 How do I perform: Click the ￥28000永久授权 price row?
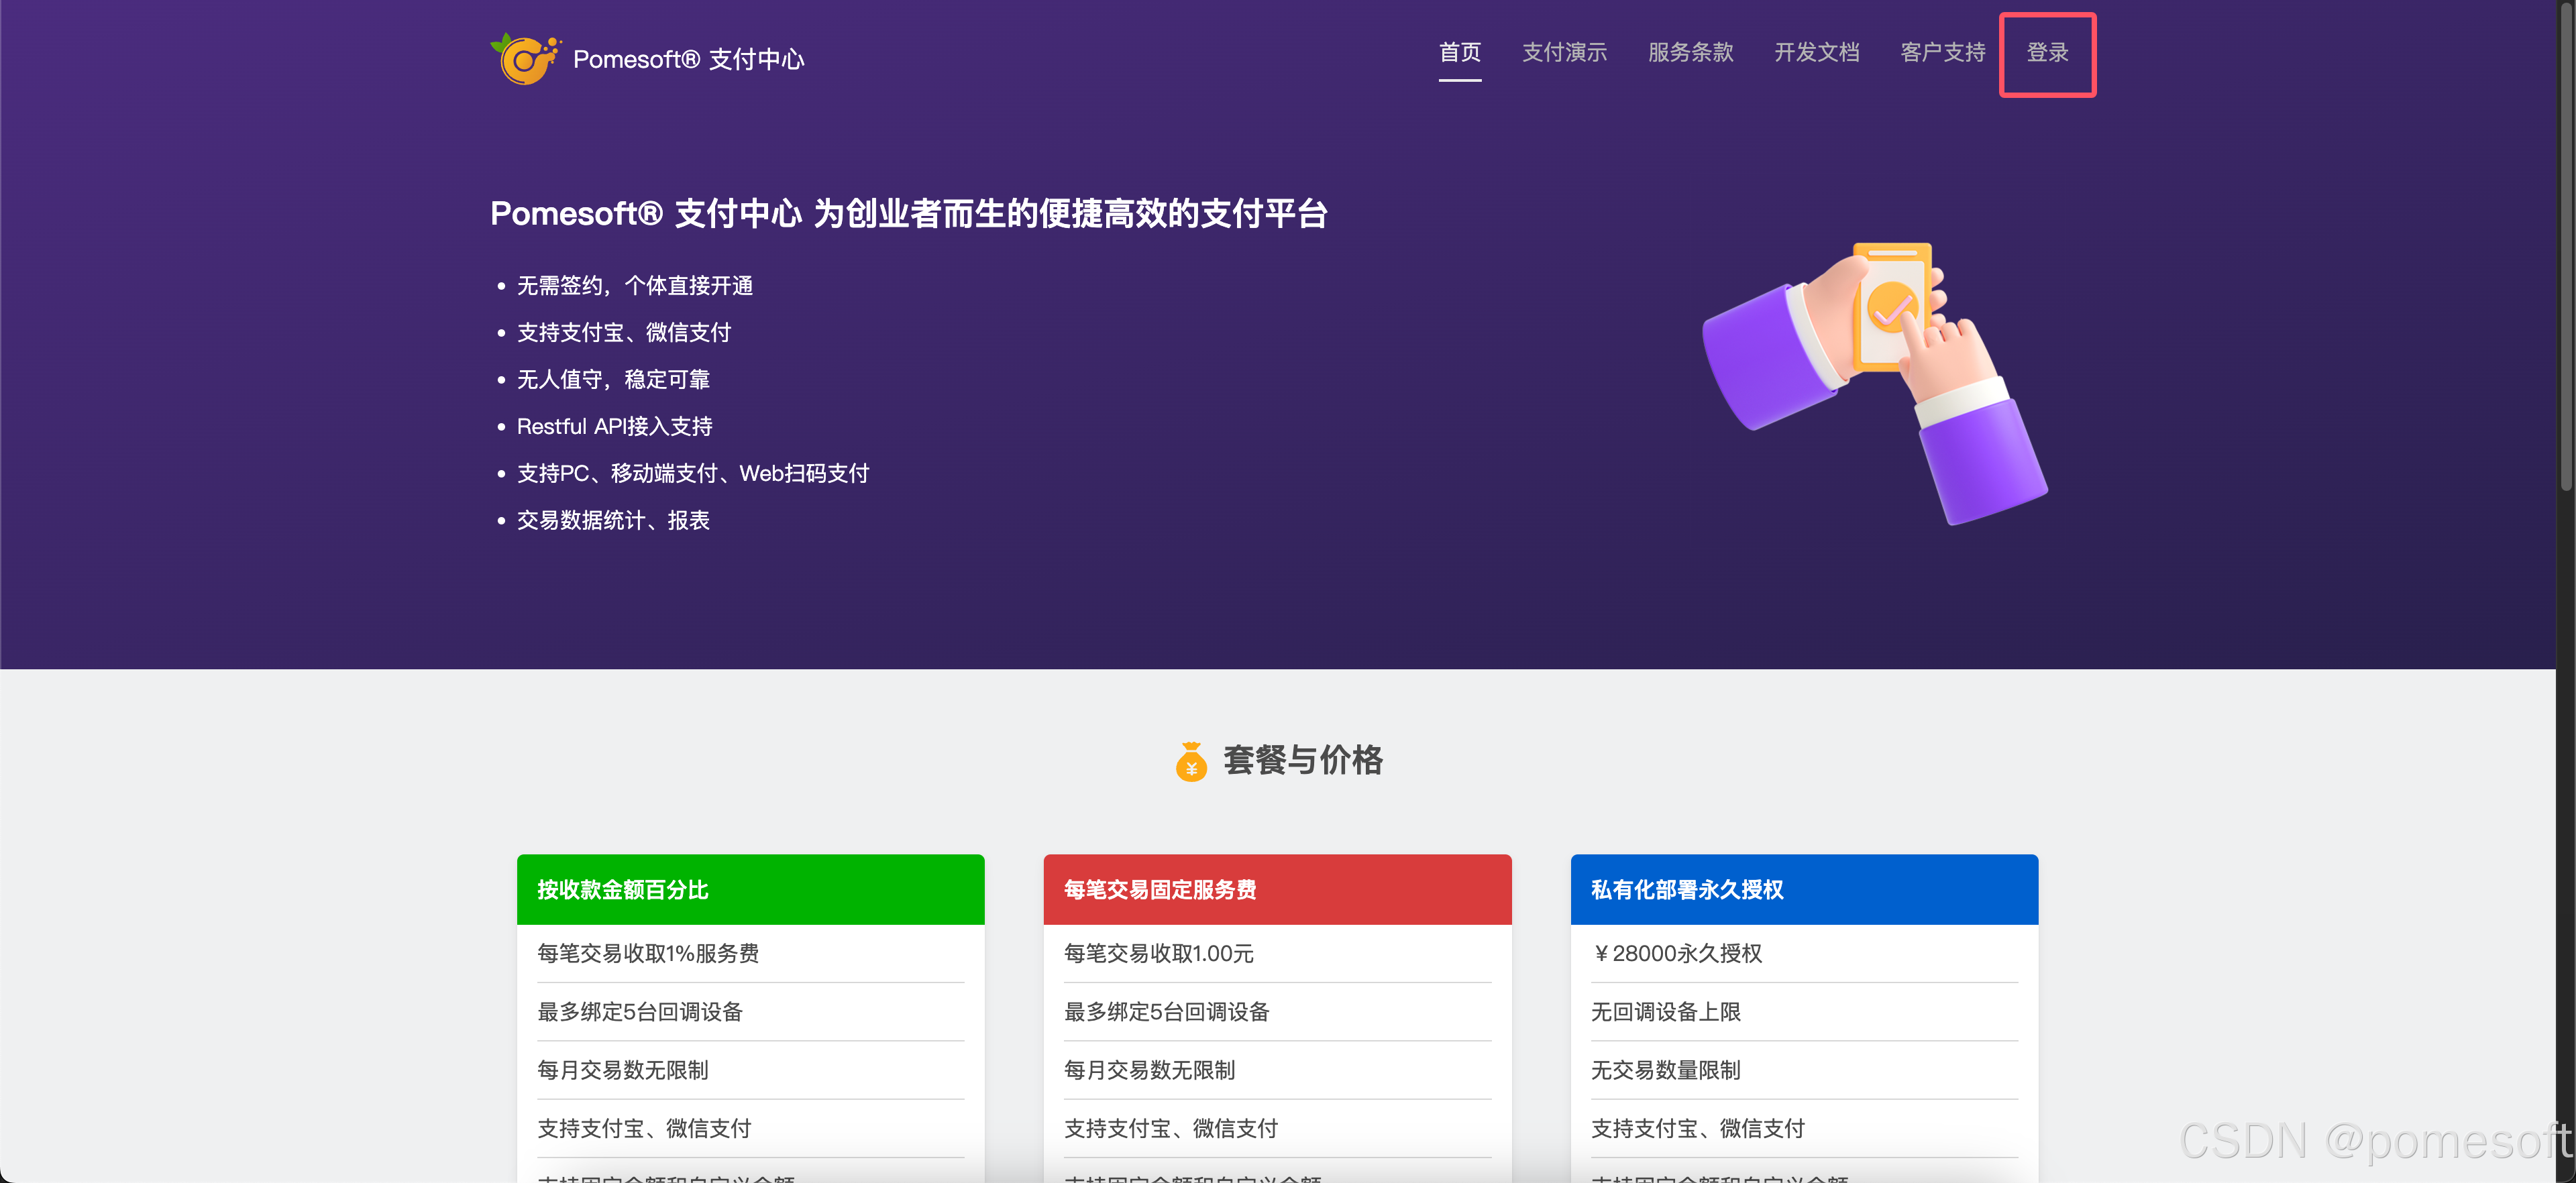[1677, 953]
